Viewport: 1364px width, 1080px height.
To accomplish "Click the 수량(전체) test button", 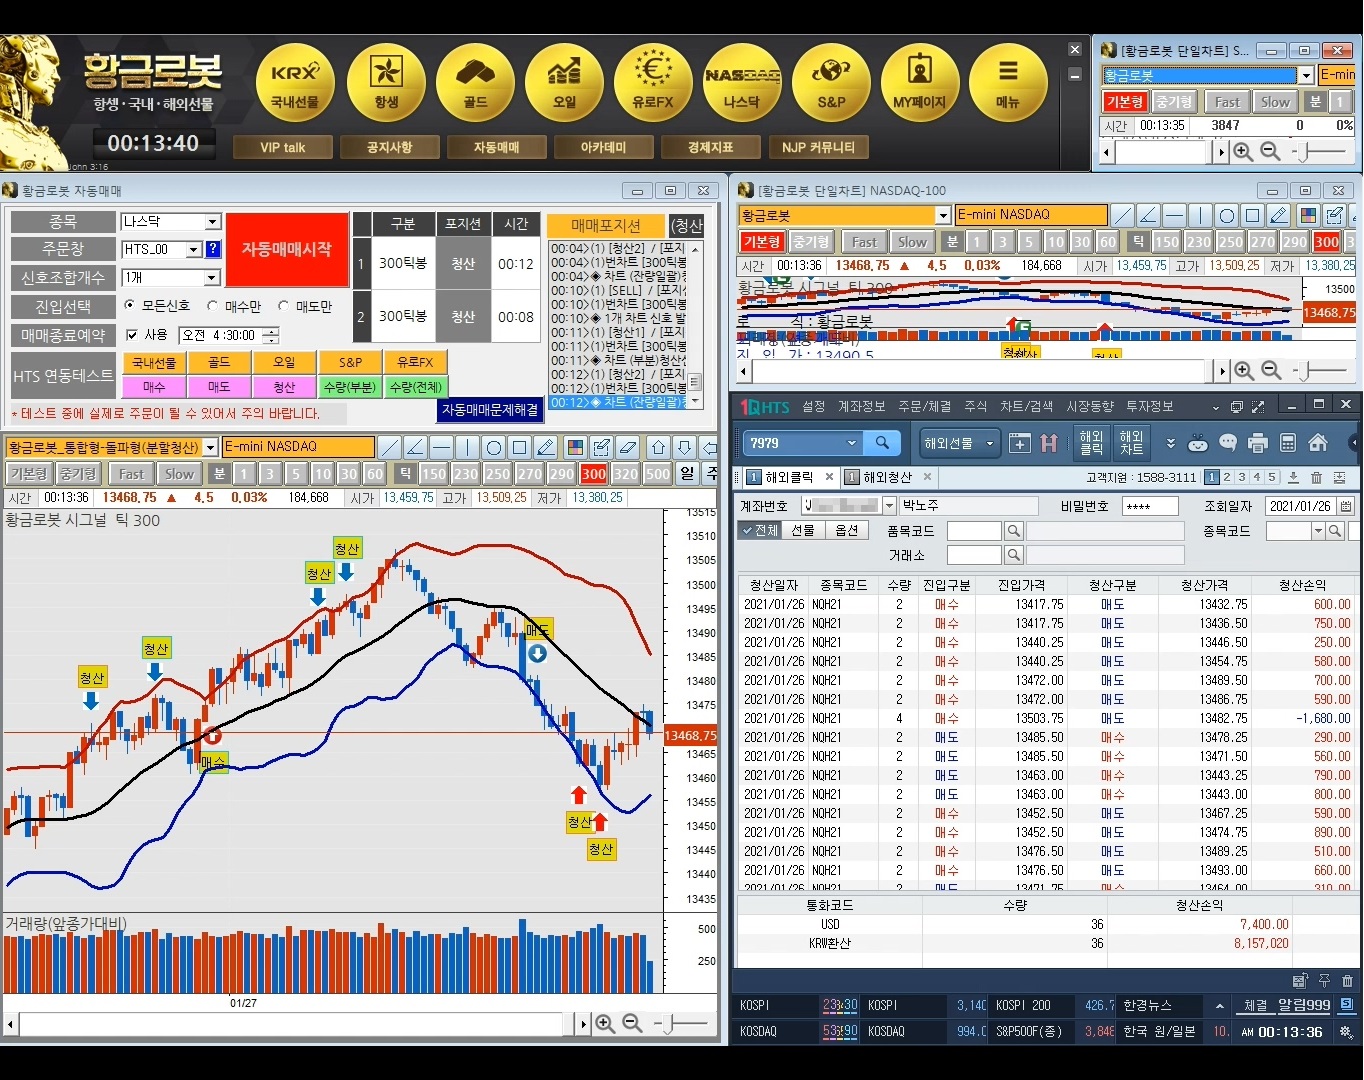I will [x=416, y=387].
